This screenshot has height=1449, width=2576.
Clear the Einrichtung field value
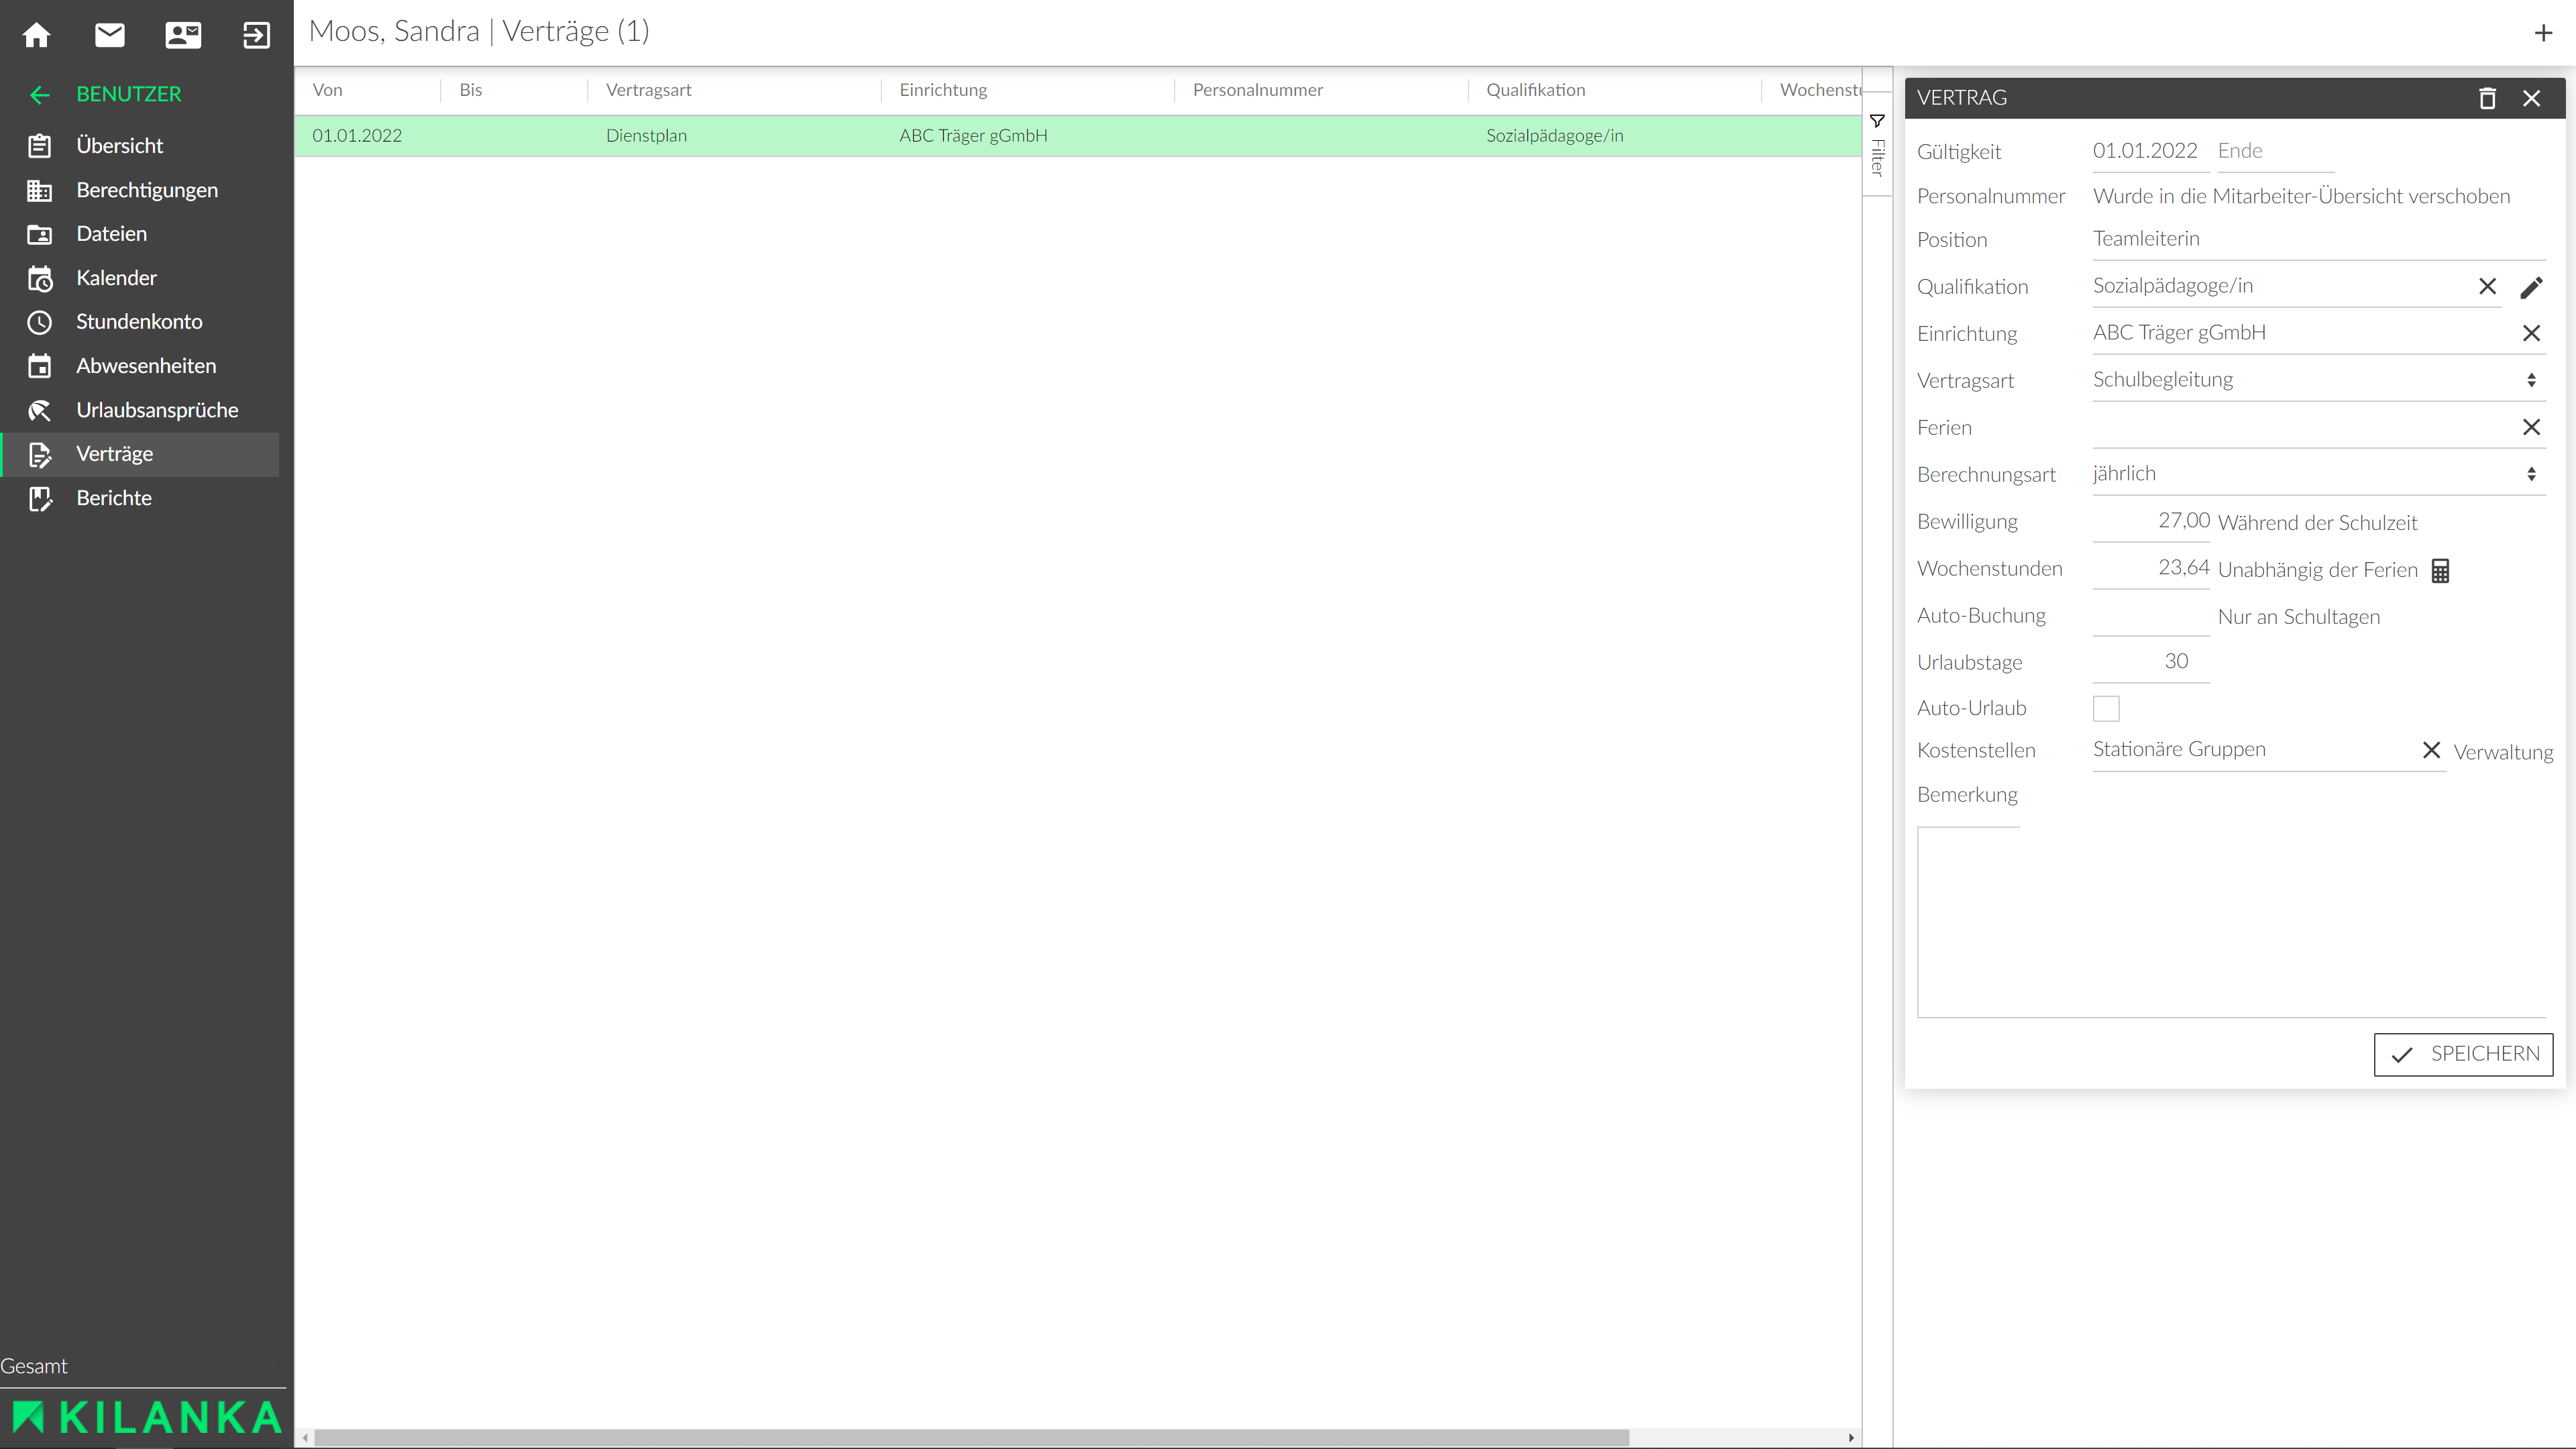[2531, 333]
